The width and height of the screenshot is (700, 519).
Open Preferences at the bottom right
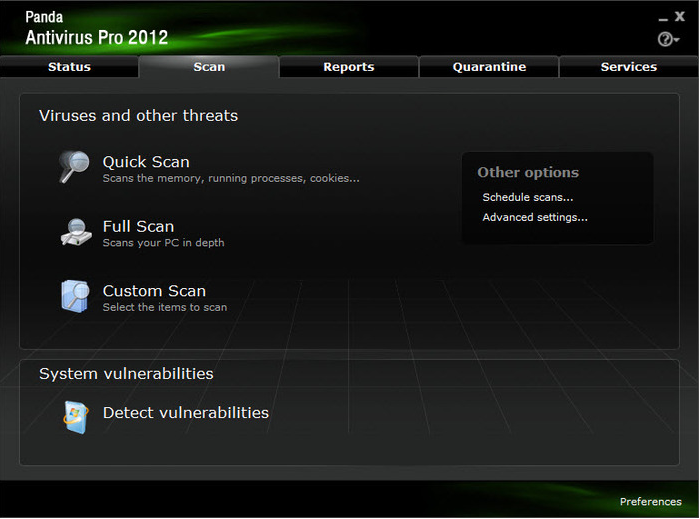(x=650, y=502)
